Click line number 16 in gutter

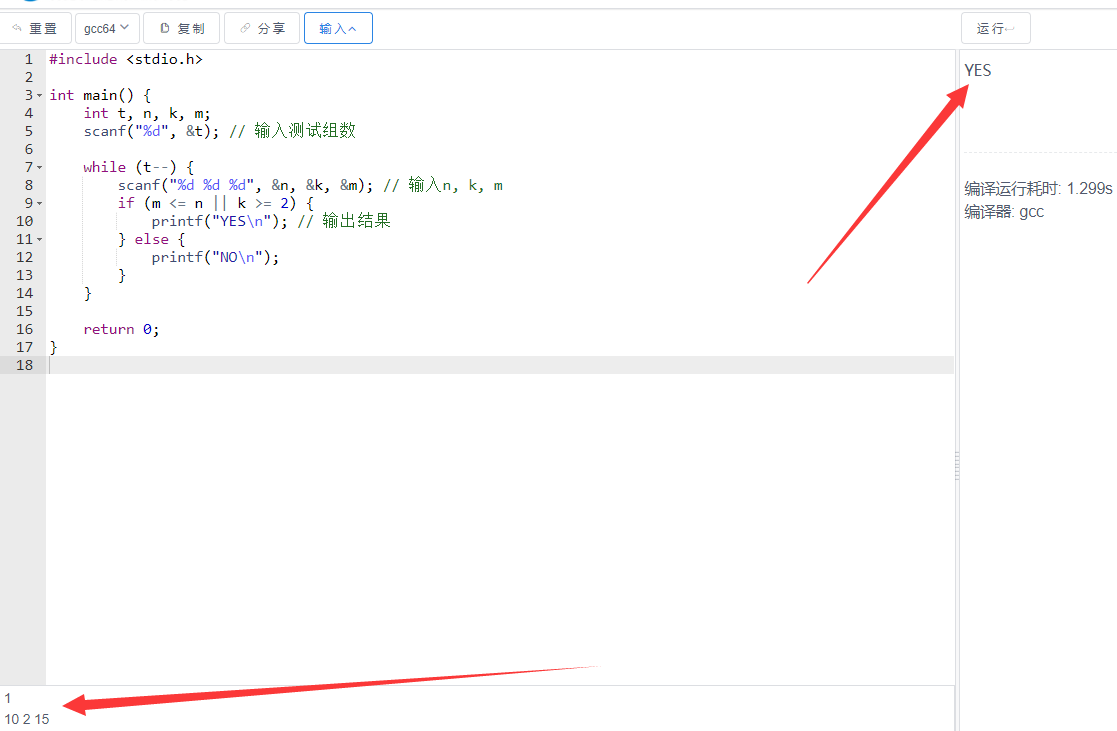coord(24,329)
